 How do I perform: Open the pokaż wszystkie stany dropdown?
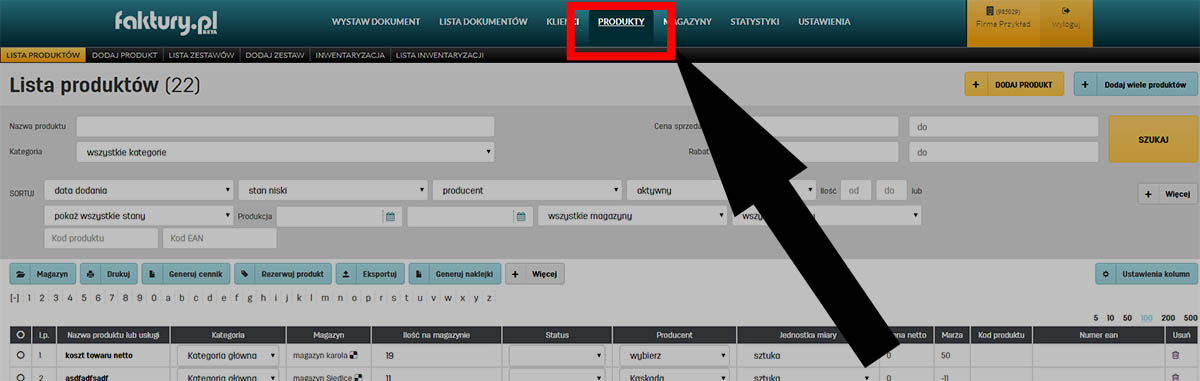click(138, 216)
